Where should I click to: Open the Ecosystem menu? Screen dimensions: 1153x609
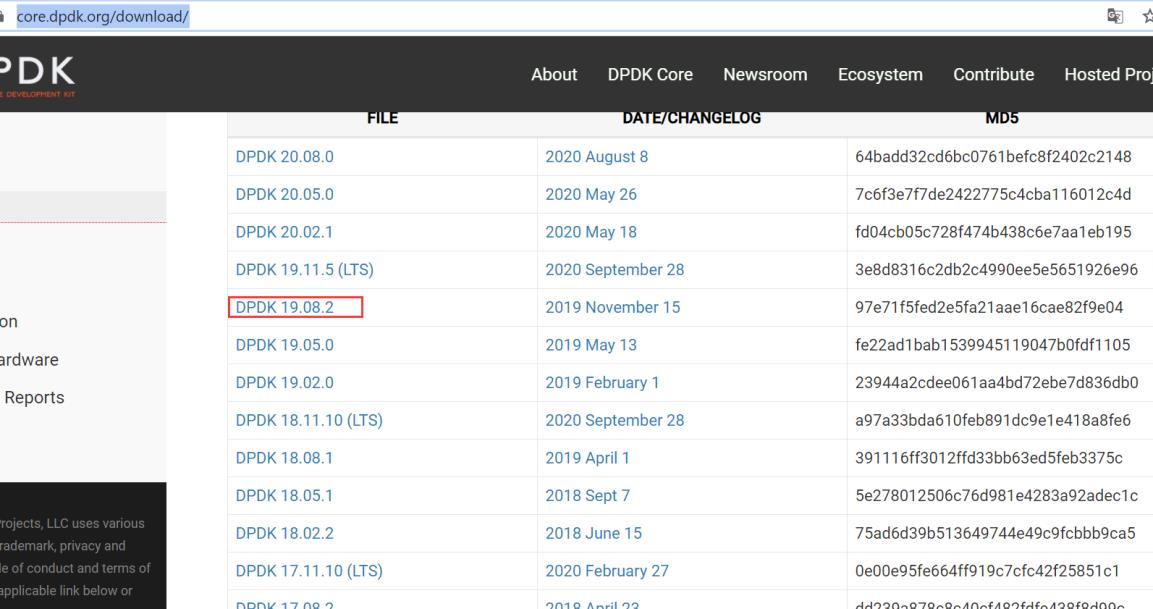880,74
